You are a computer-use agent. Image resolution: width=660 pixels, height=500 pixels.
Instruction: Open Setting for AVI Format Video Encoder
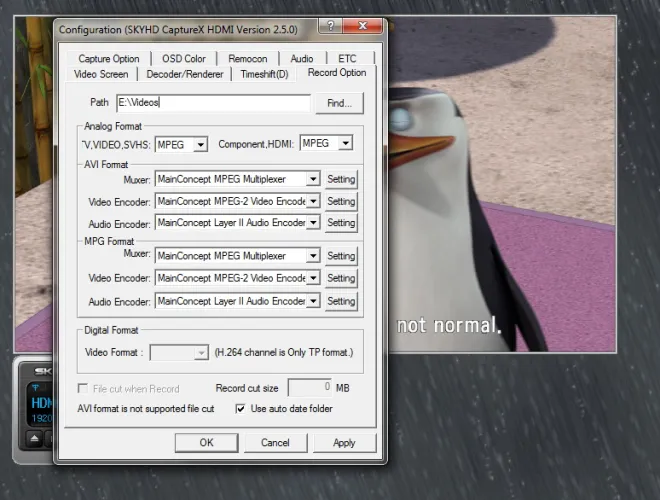click(341, 201)
